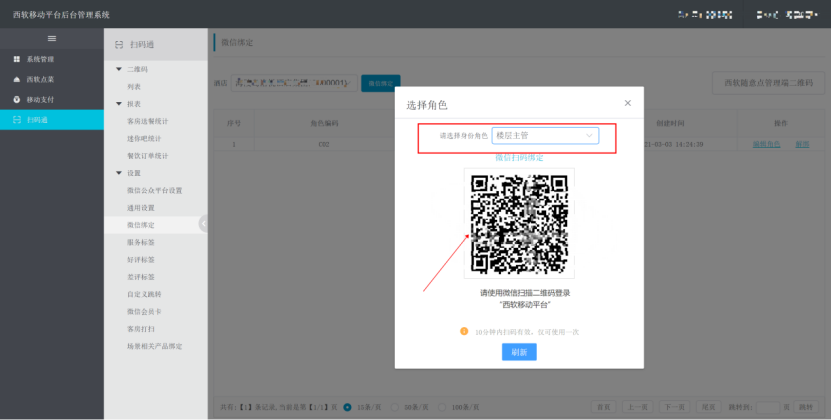Select 50条/页 radio button
Image resolution: width=831 pixels, height=420 pixels.
point(394,407)
